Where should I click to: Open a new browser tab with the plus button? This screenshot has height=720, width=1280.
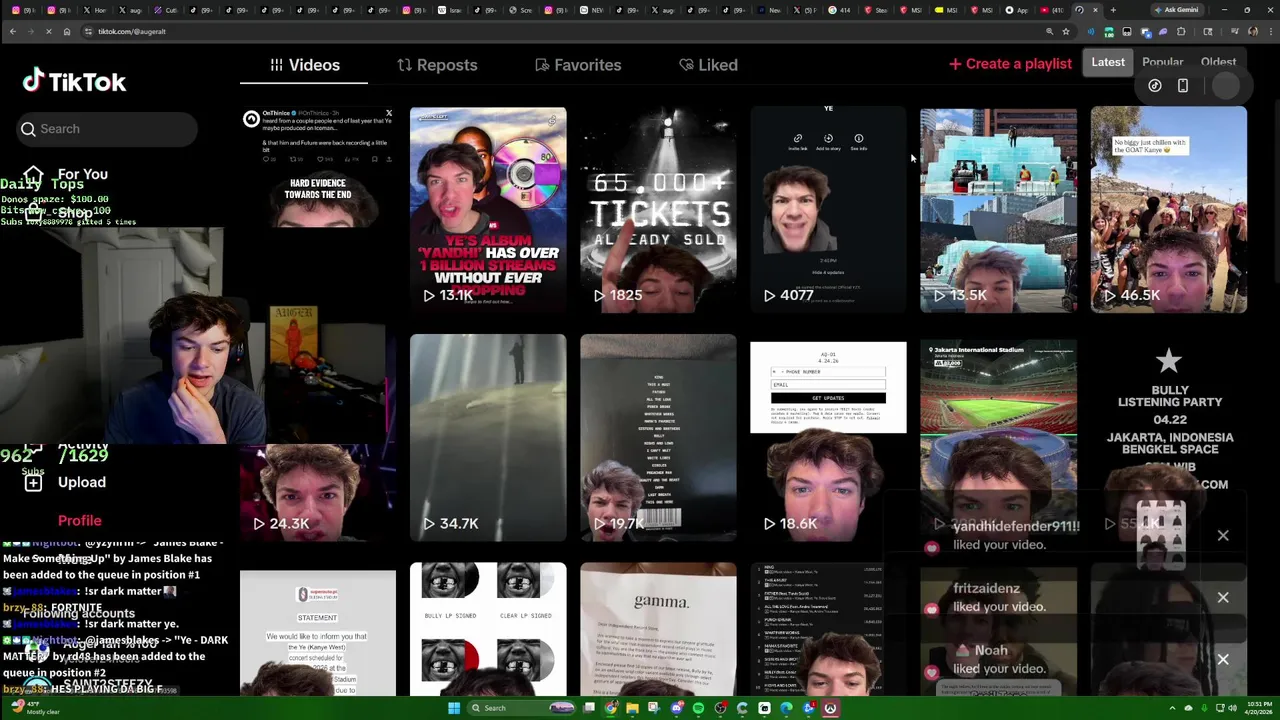(1113, 10)
